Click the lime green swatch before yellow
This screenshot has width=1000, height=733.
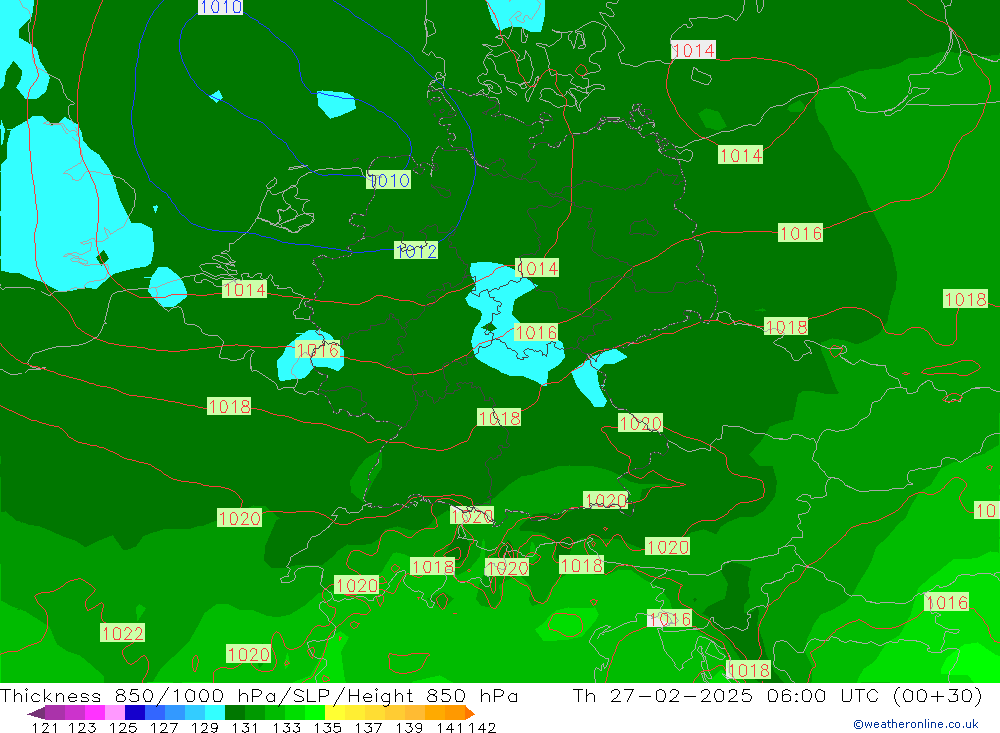coord(315,713)
